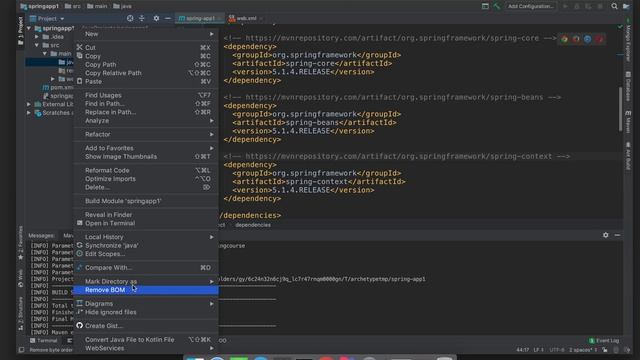640x360 pixels.
Task: Click the java breadcrumb in navigation bar
Action: pyautogui.click(x=122, y=6)
